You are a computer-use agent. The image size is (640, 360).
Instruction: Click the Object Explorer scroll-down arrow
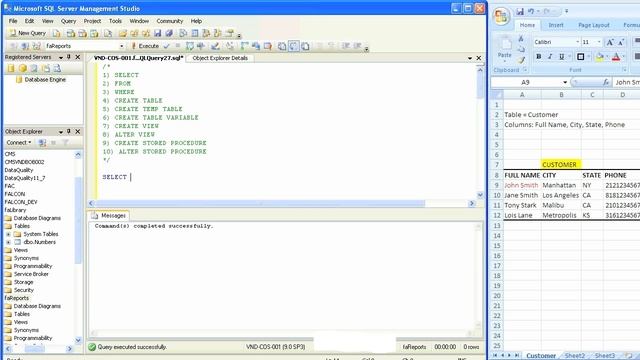(78, 340)
